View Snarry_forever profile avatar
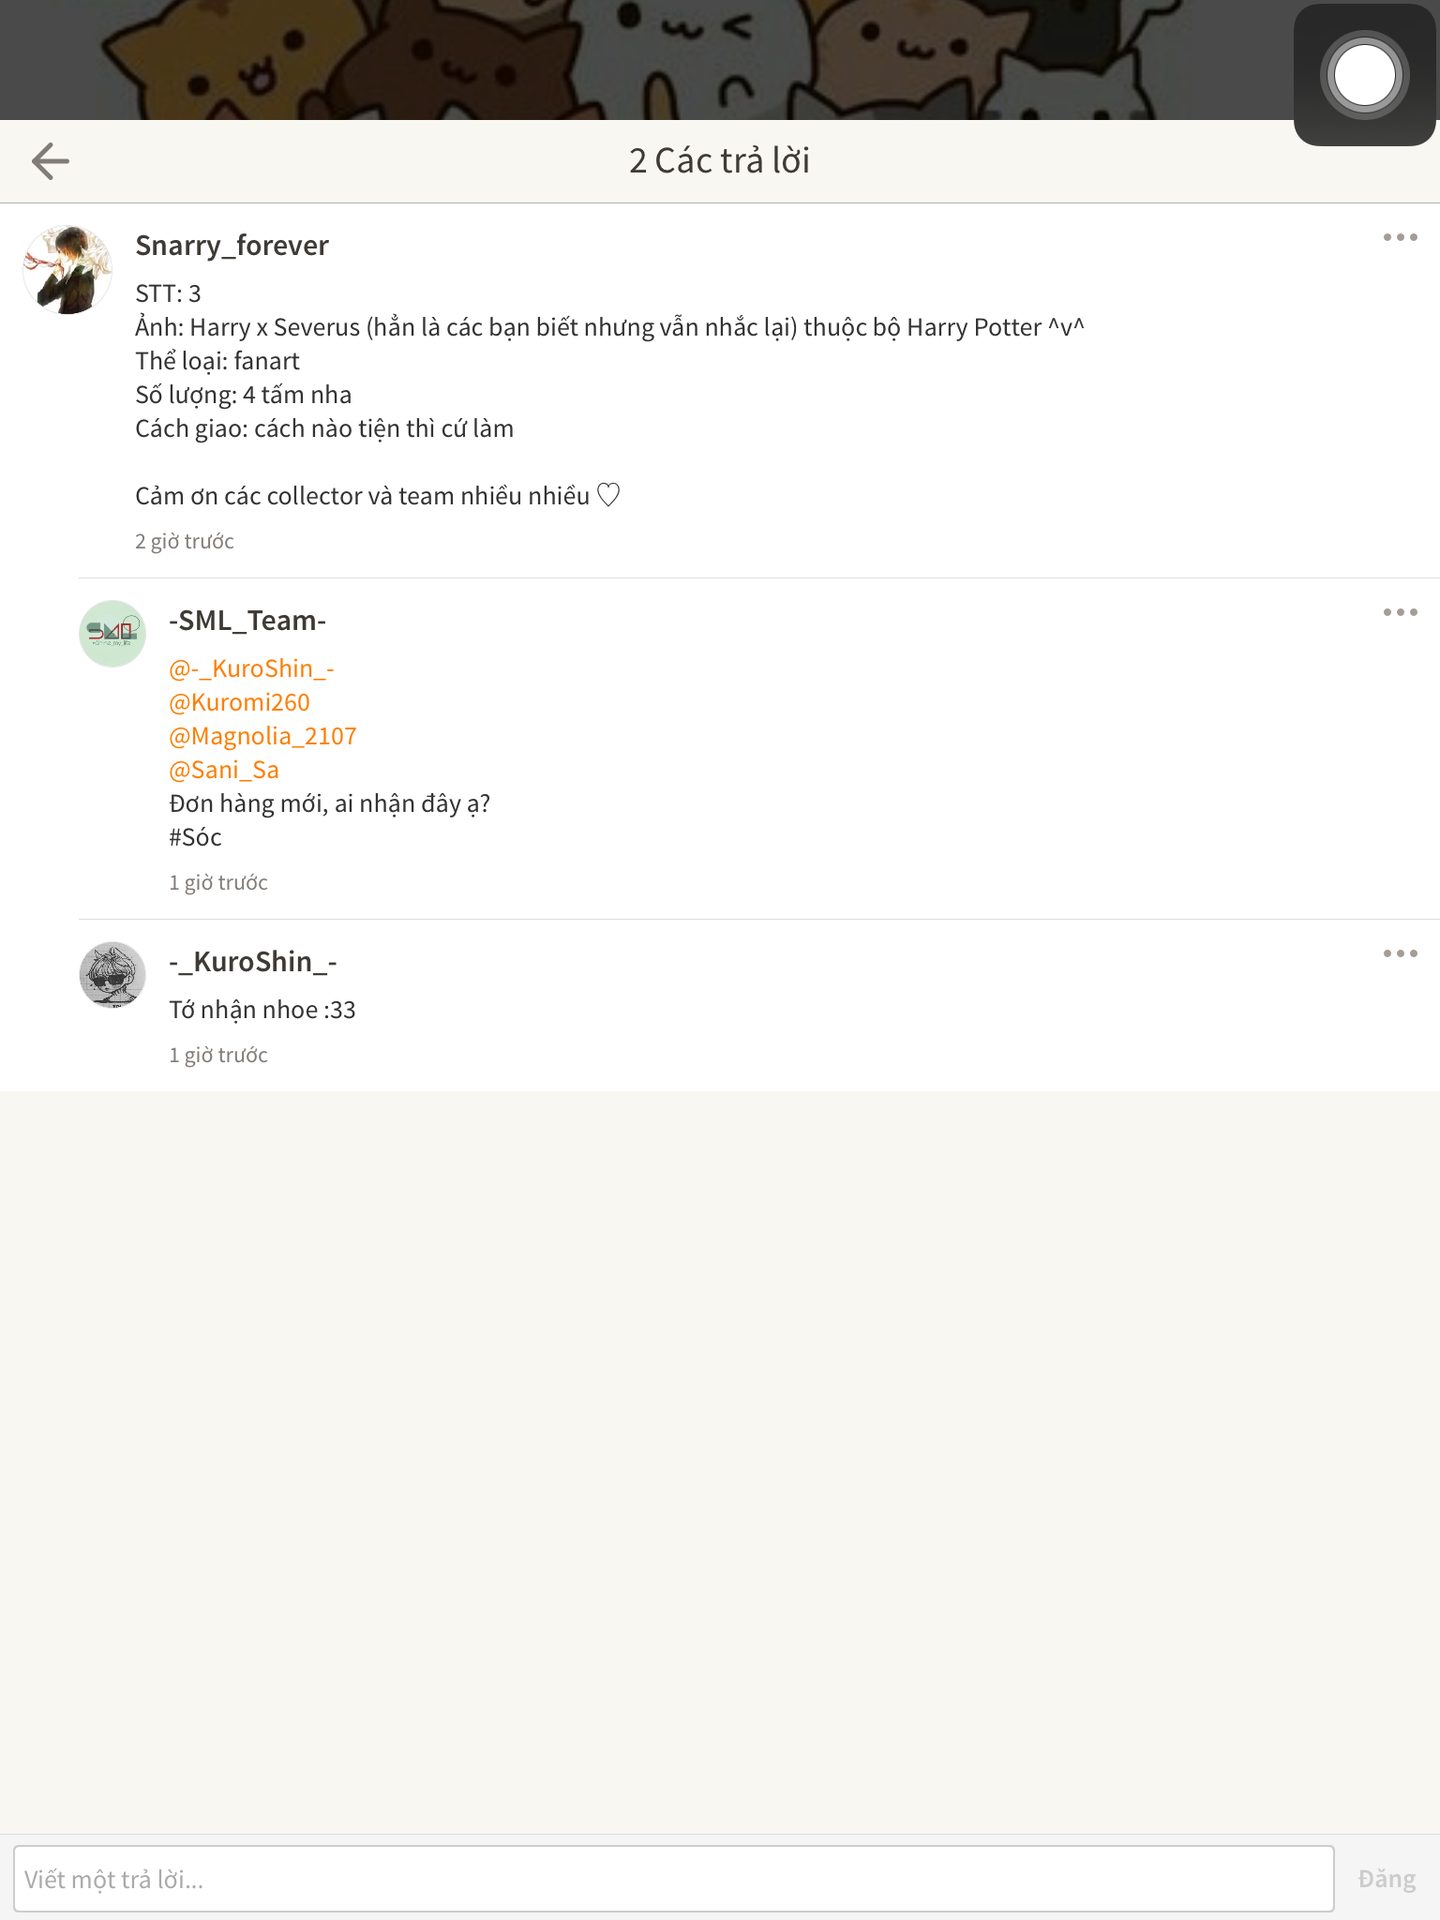 pyautogui.click(x=67, y=270)
